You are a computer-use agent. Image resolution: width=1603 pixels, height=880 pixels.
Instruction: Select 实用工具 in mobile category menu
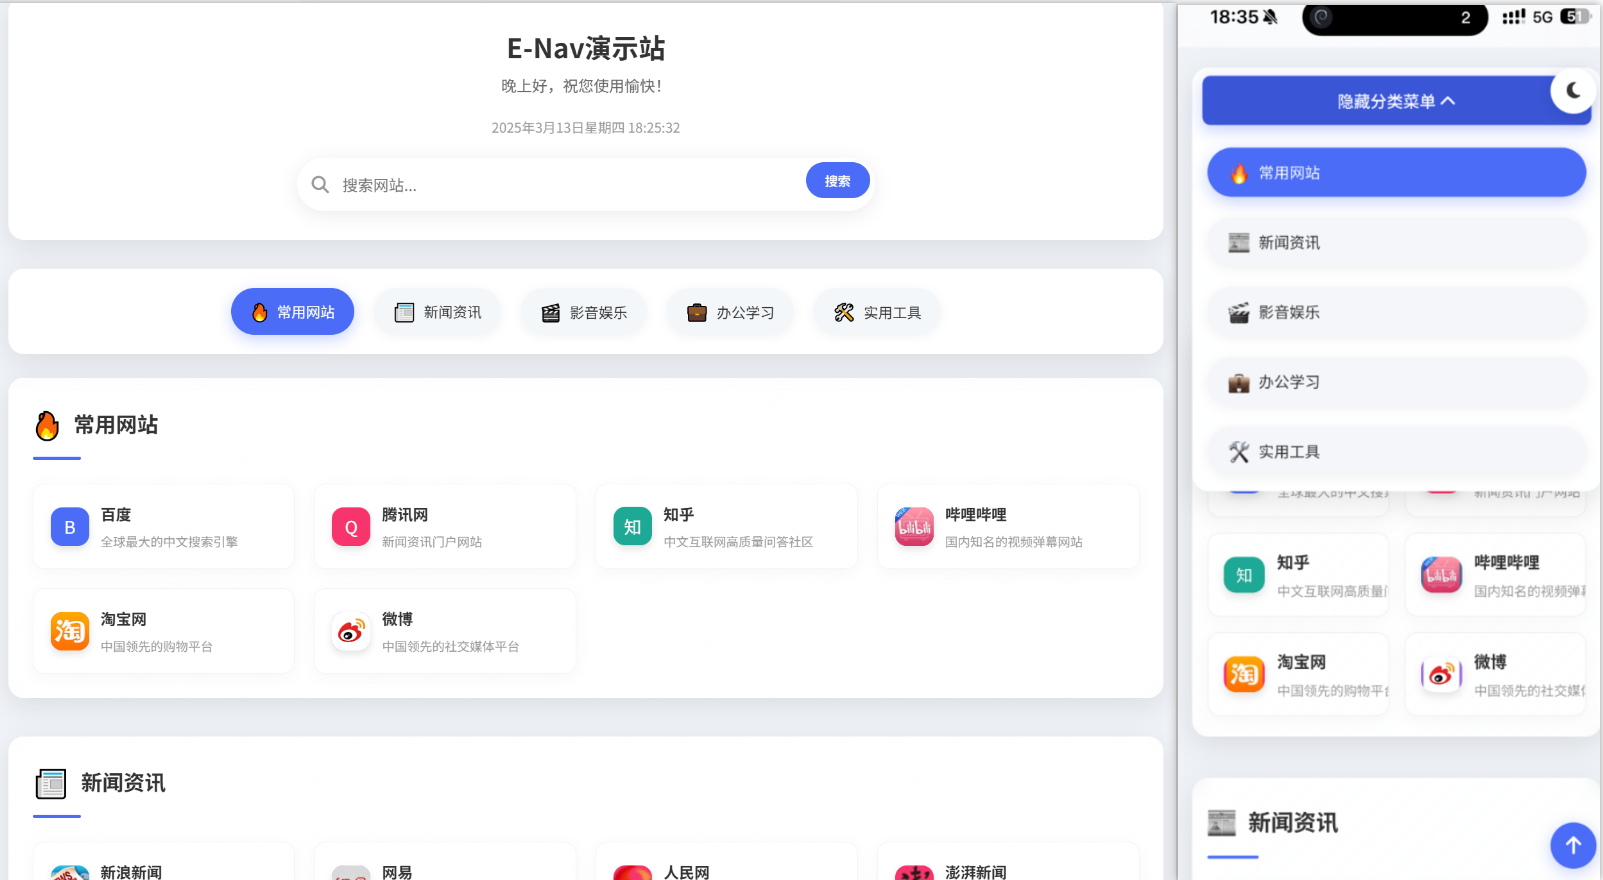(1396, 452)
